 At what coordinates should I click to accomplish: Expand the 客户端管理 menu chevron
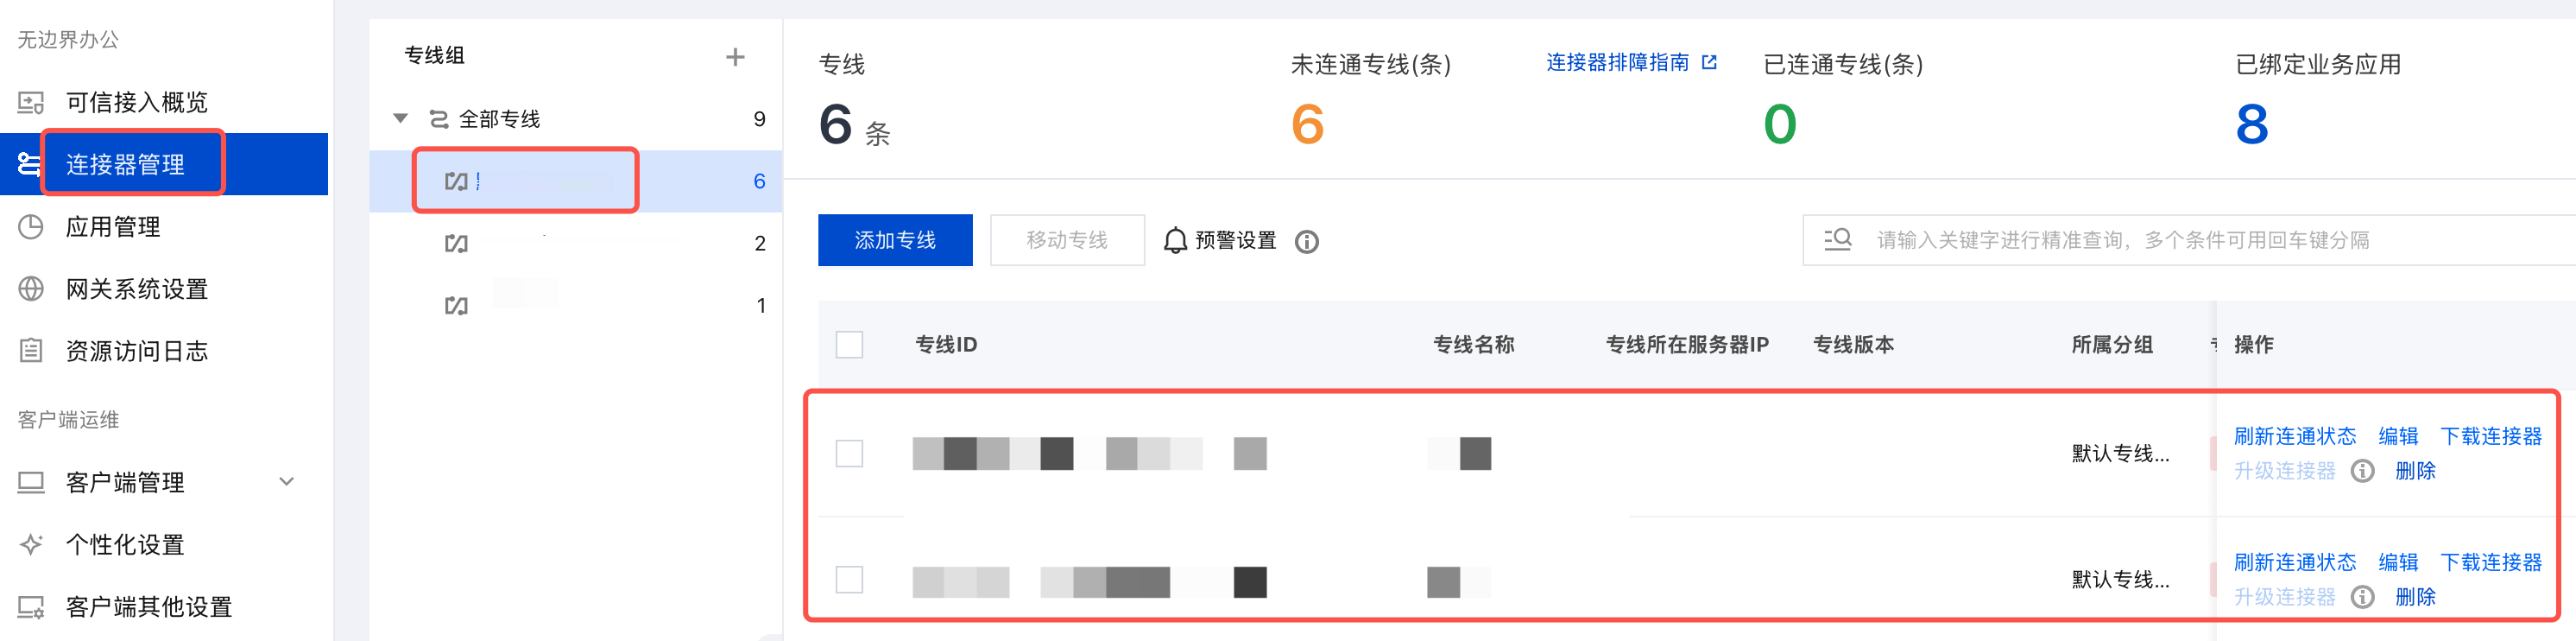(287, 482)
